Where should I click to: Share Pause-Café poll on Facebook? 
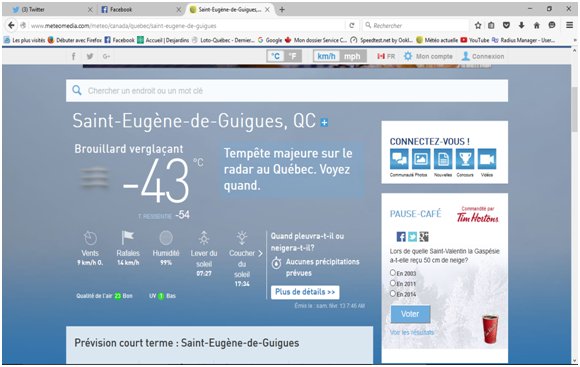401,236
